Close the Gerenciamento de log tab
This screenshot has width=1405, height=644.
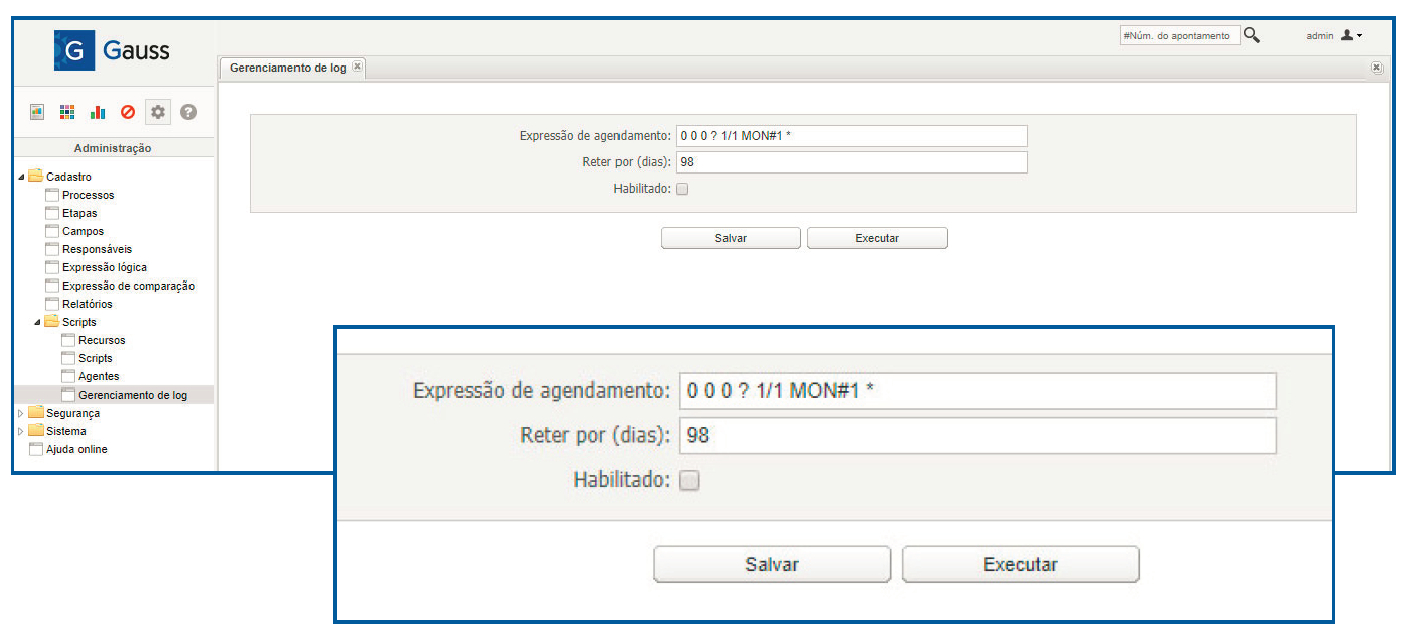(x=358, y=67)
